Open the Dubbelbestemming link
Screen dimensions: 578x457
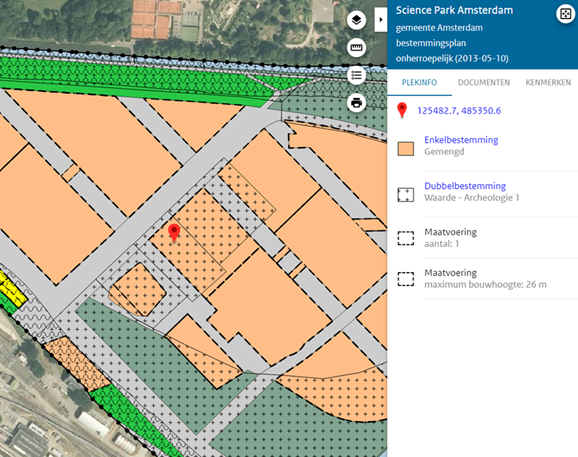(x=465, y=186)
